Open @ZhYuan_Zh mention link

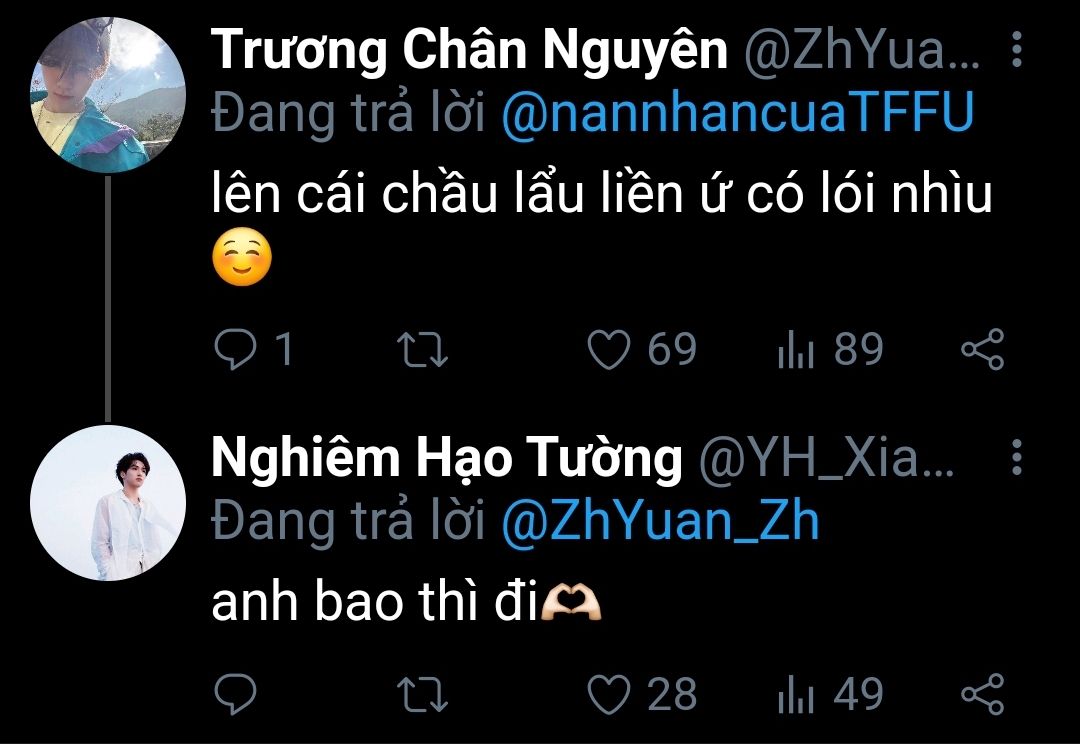click(x=661, y=522)
